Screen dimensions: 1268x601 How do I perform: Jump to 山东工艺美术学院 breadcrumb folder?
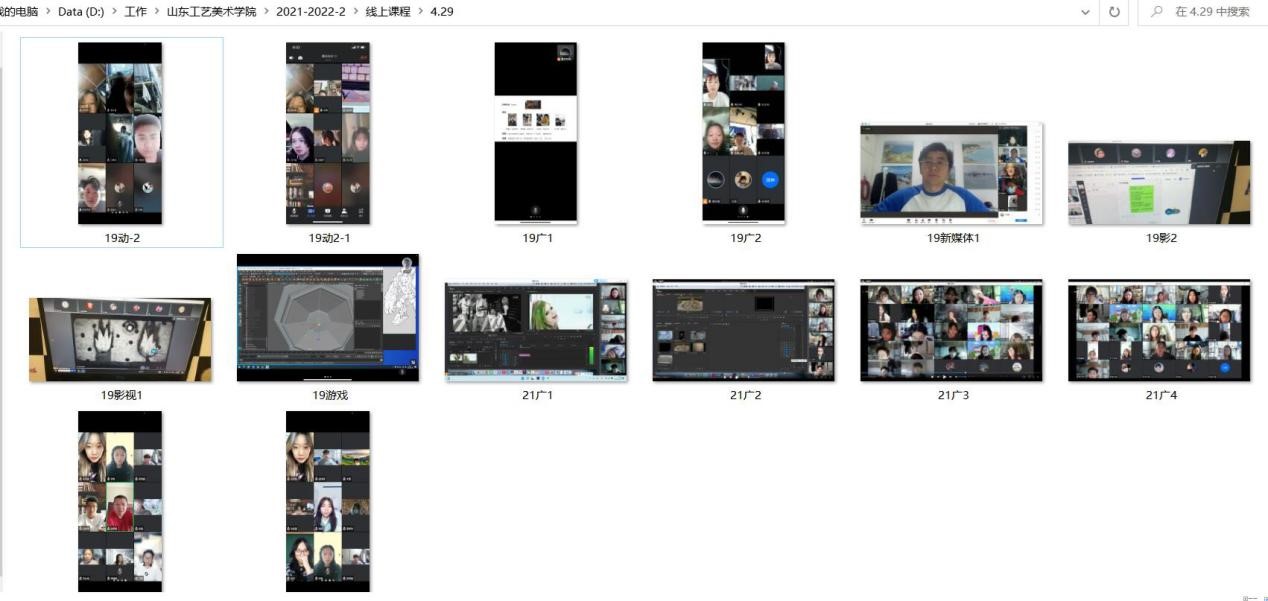click(210, 12)
